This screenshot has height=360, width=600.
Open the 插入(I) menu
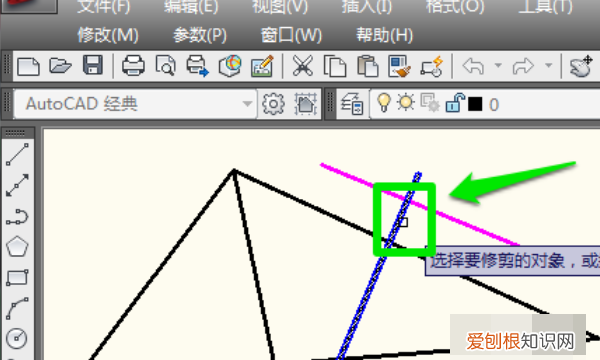(x=367, y=7)
